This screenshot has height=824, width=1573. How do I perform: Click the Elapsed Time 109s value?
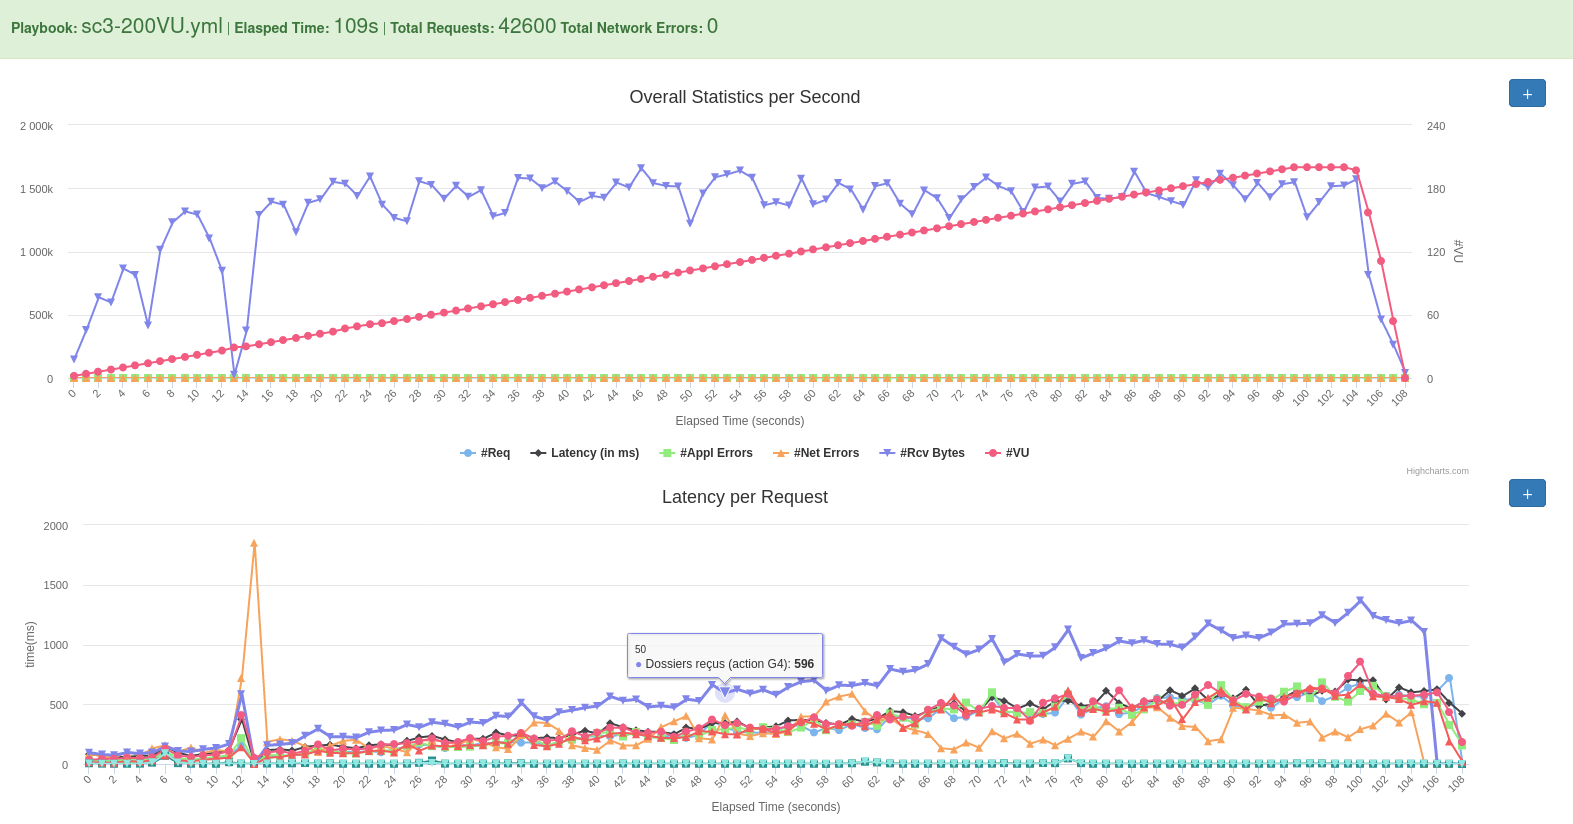(x=355, y=27)
